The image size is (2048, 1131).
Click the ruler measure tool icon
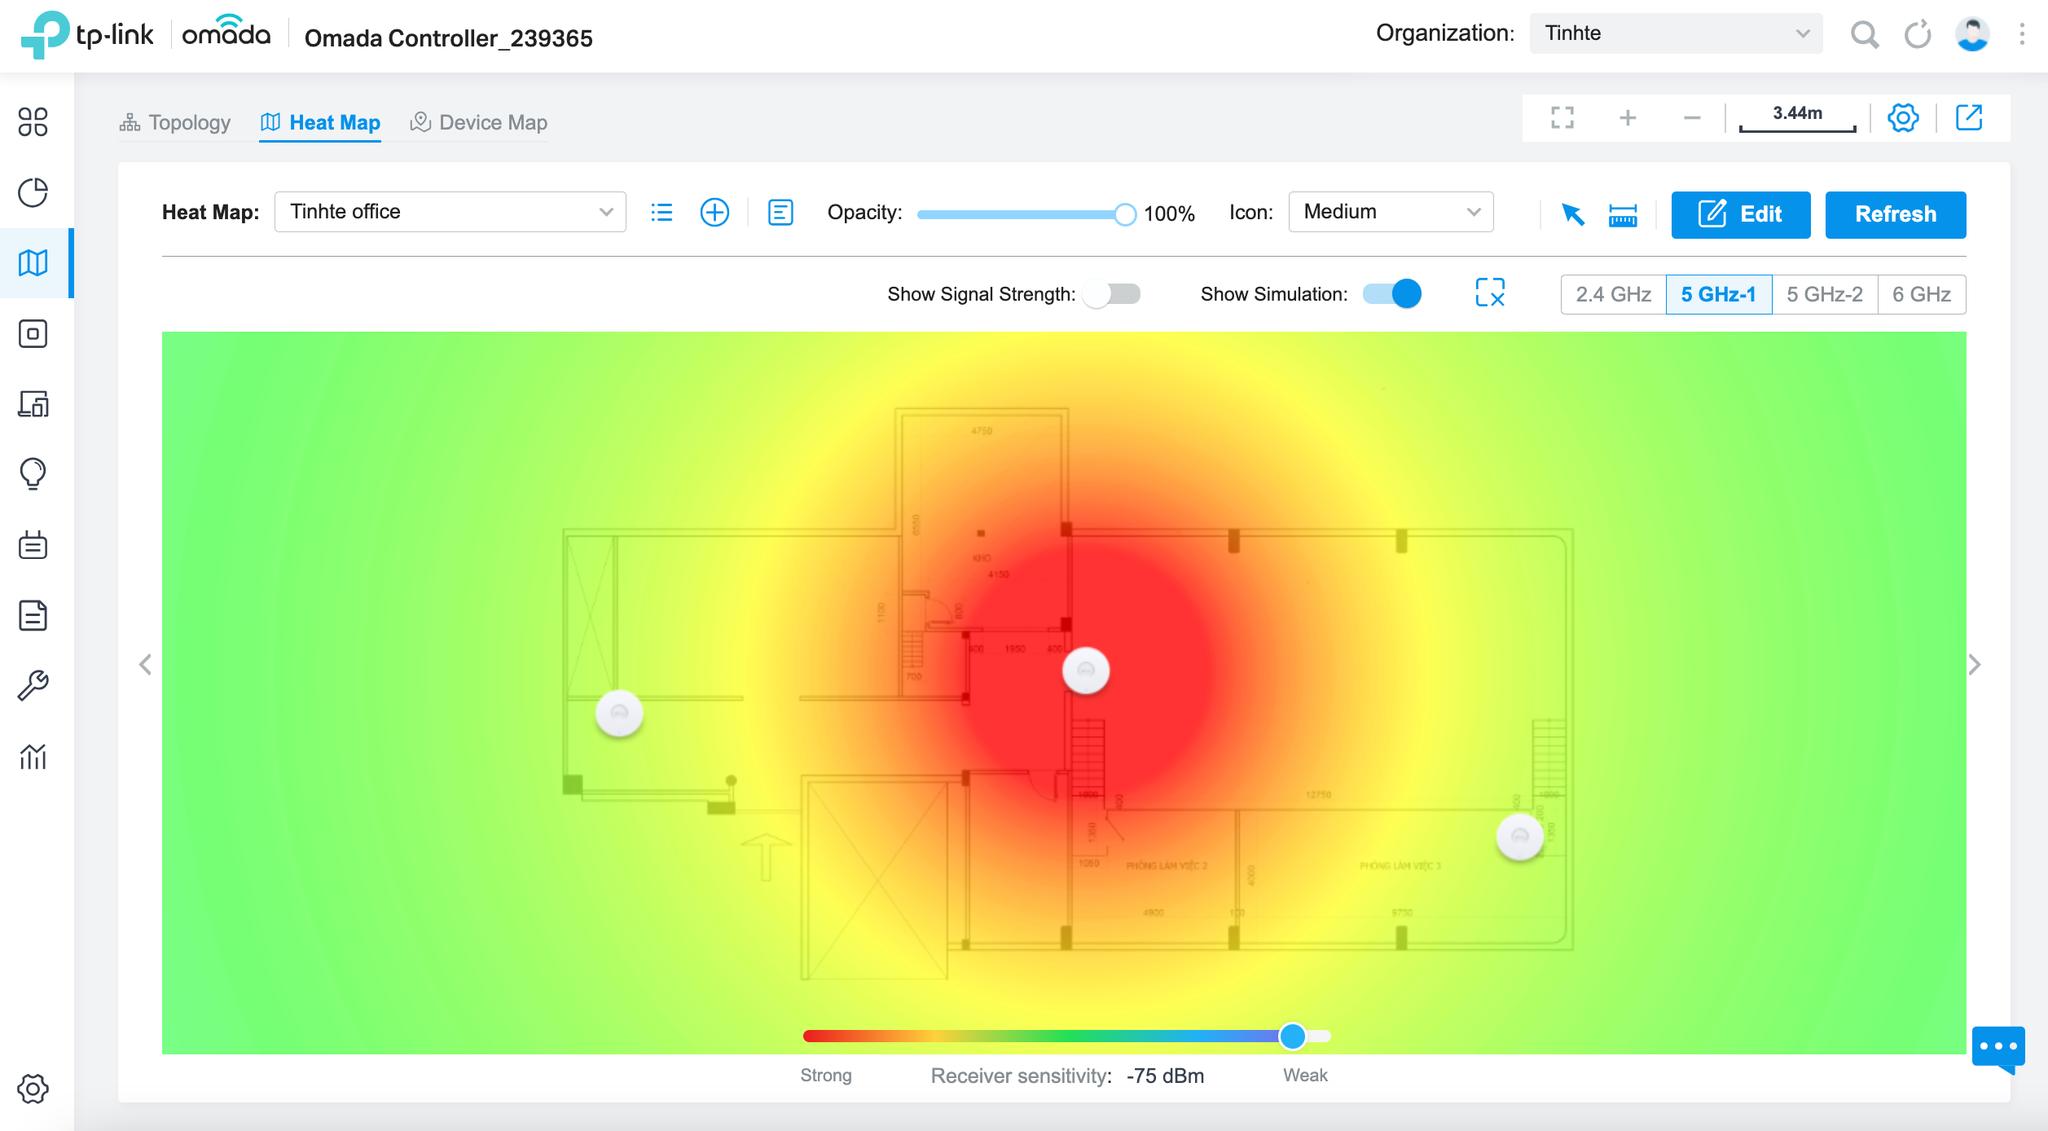tap(1622, 214)
